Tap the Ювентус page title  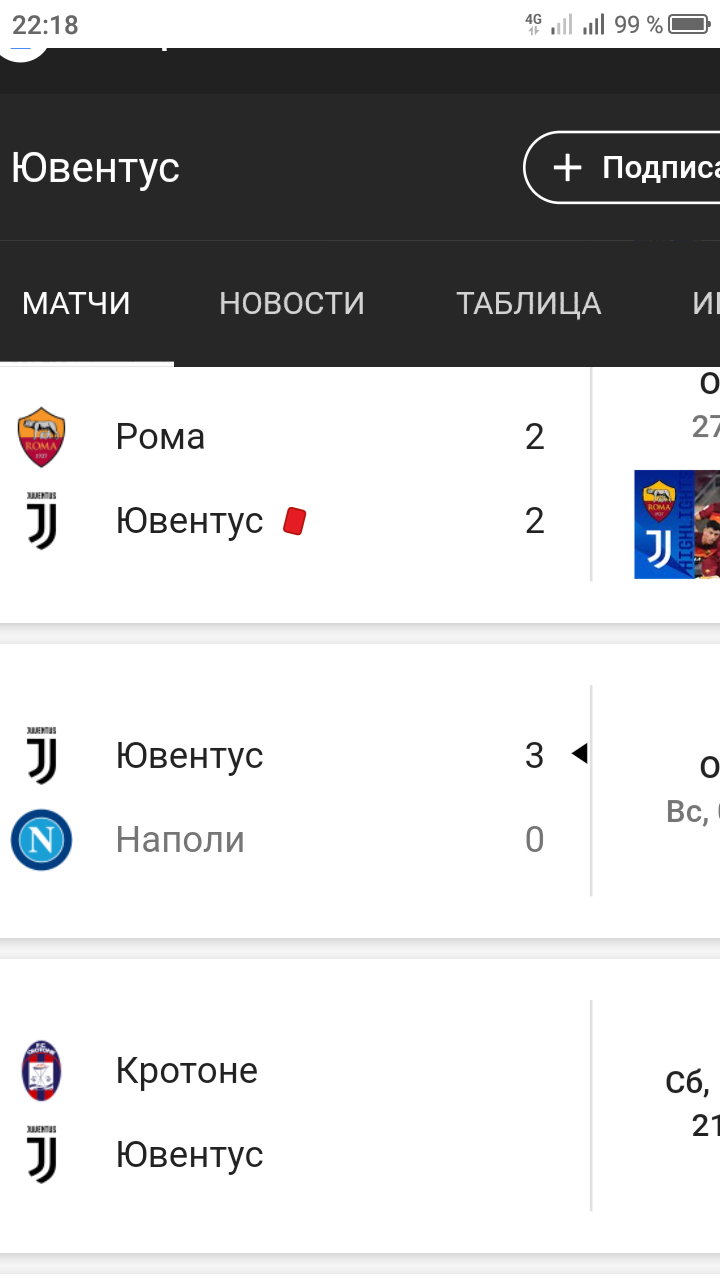[x=96, y=167]
